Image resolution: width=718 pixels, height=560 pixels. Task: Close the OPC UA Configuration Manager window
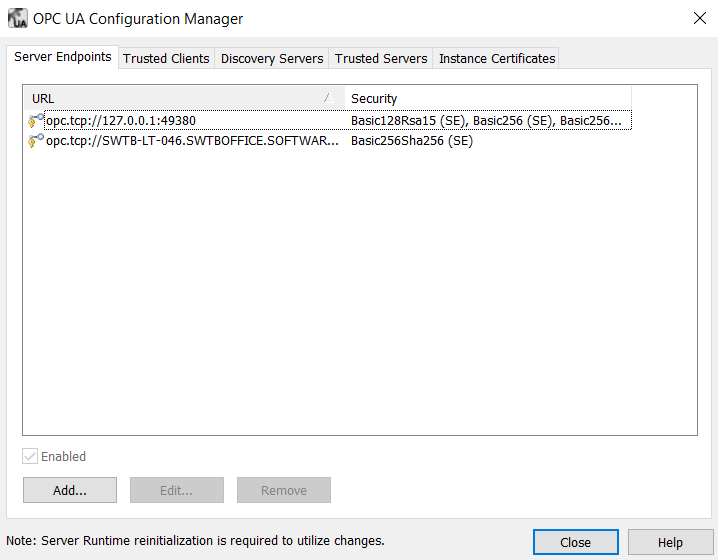point(699,18)
